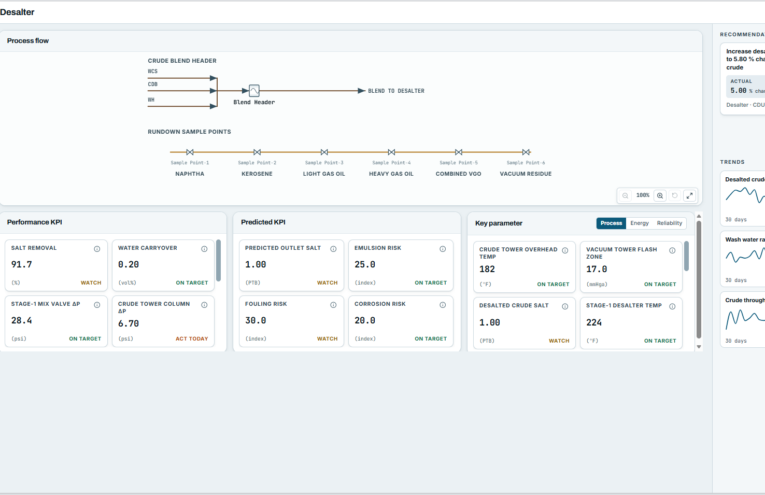The width and height of the screenshot is (765, 495).
Task: Open info for Predicted Outlet Salt
Action: point(333,249)
